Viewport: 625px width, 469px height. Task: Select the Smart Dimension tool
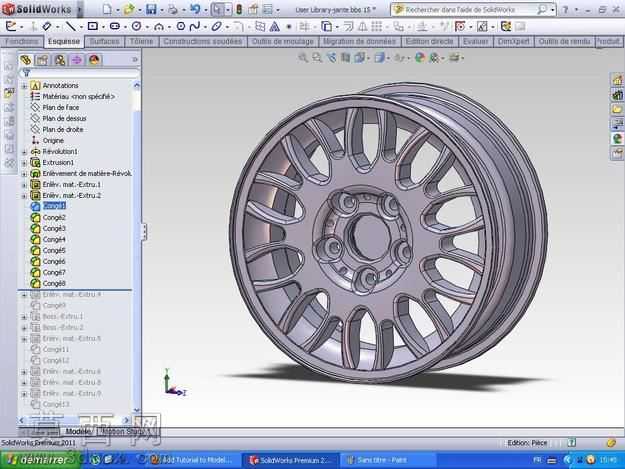coord(47,27)
